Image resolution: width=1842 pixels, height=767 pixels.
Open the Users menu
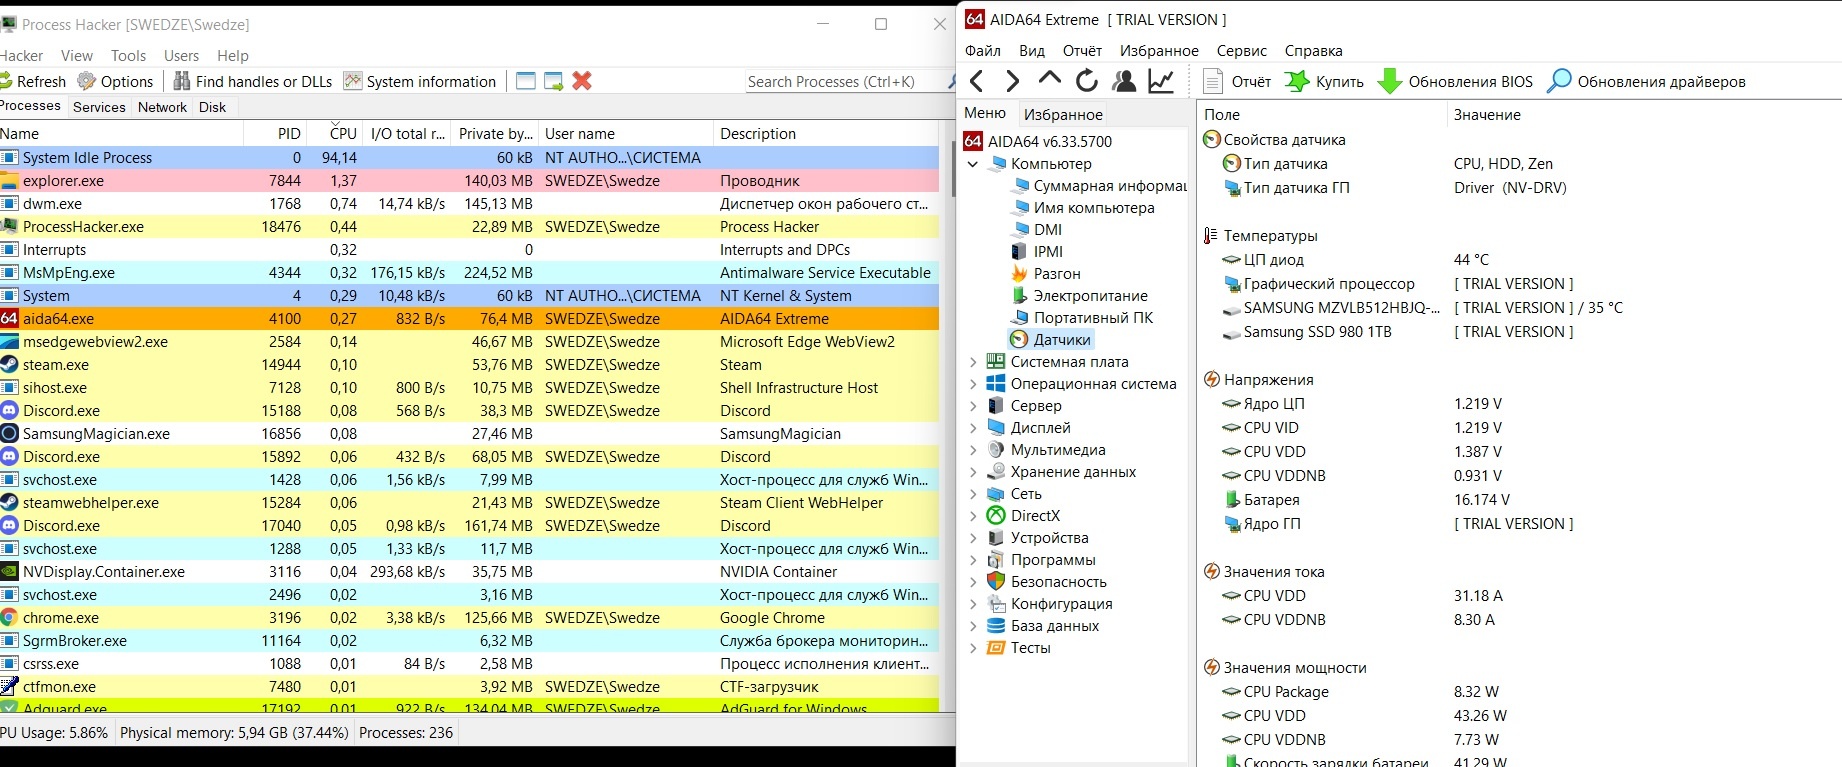coord(181,56)
